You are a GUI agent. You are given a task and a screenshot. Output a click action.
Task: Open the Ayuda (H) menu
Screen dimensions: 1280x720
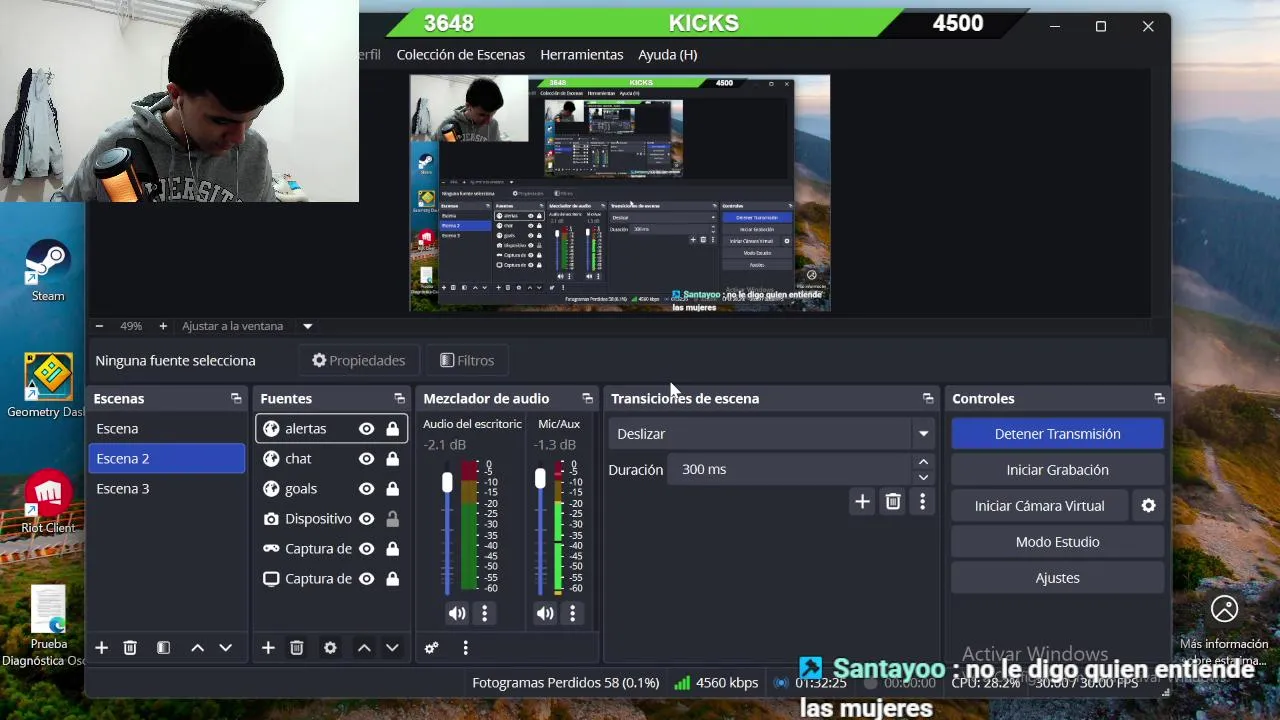pos(668,54)
